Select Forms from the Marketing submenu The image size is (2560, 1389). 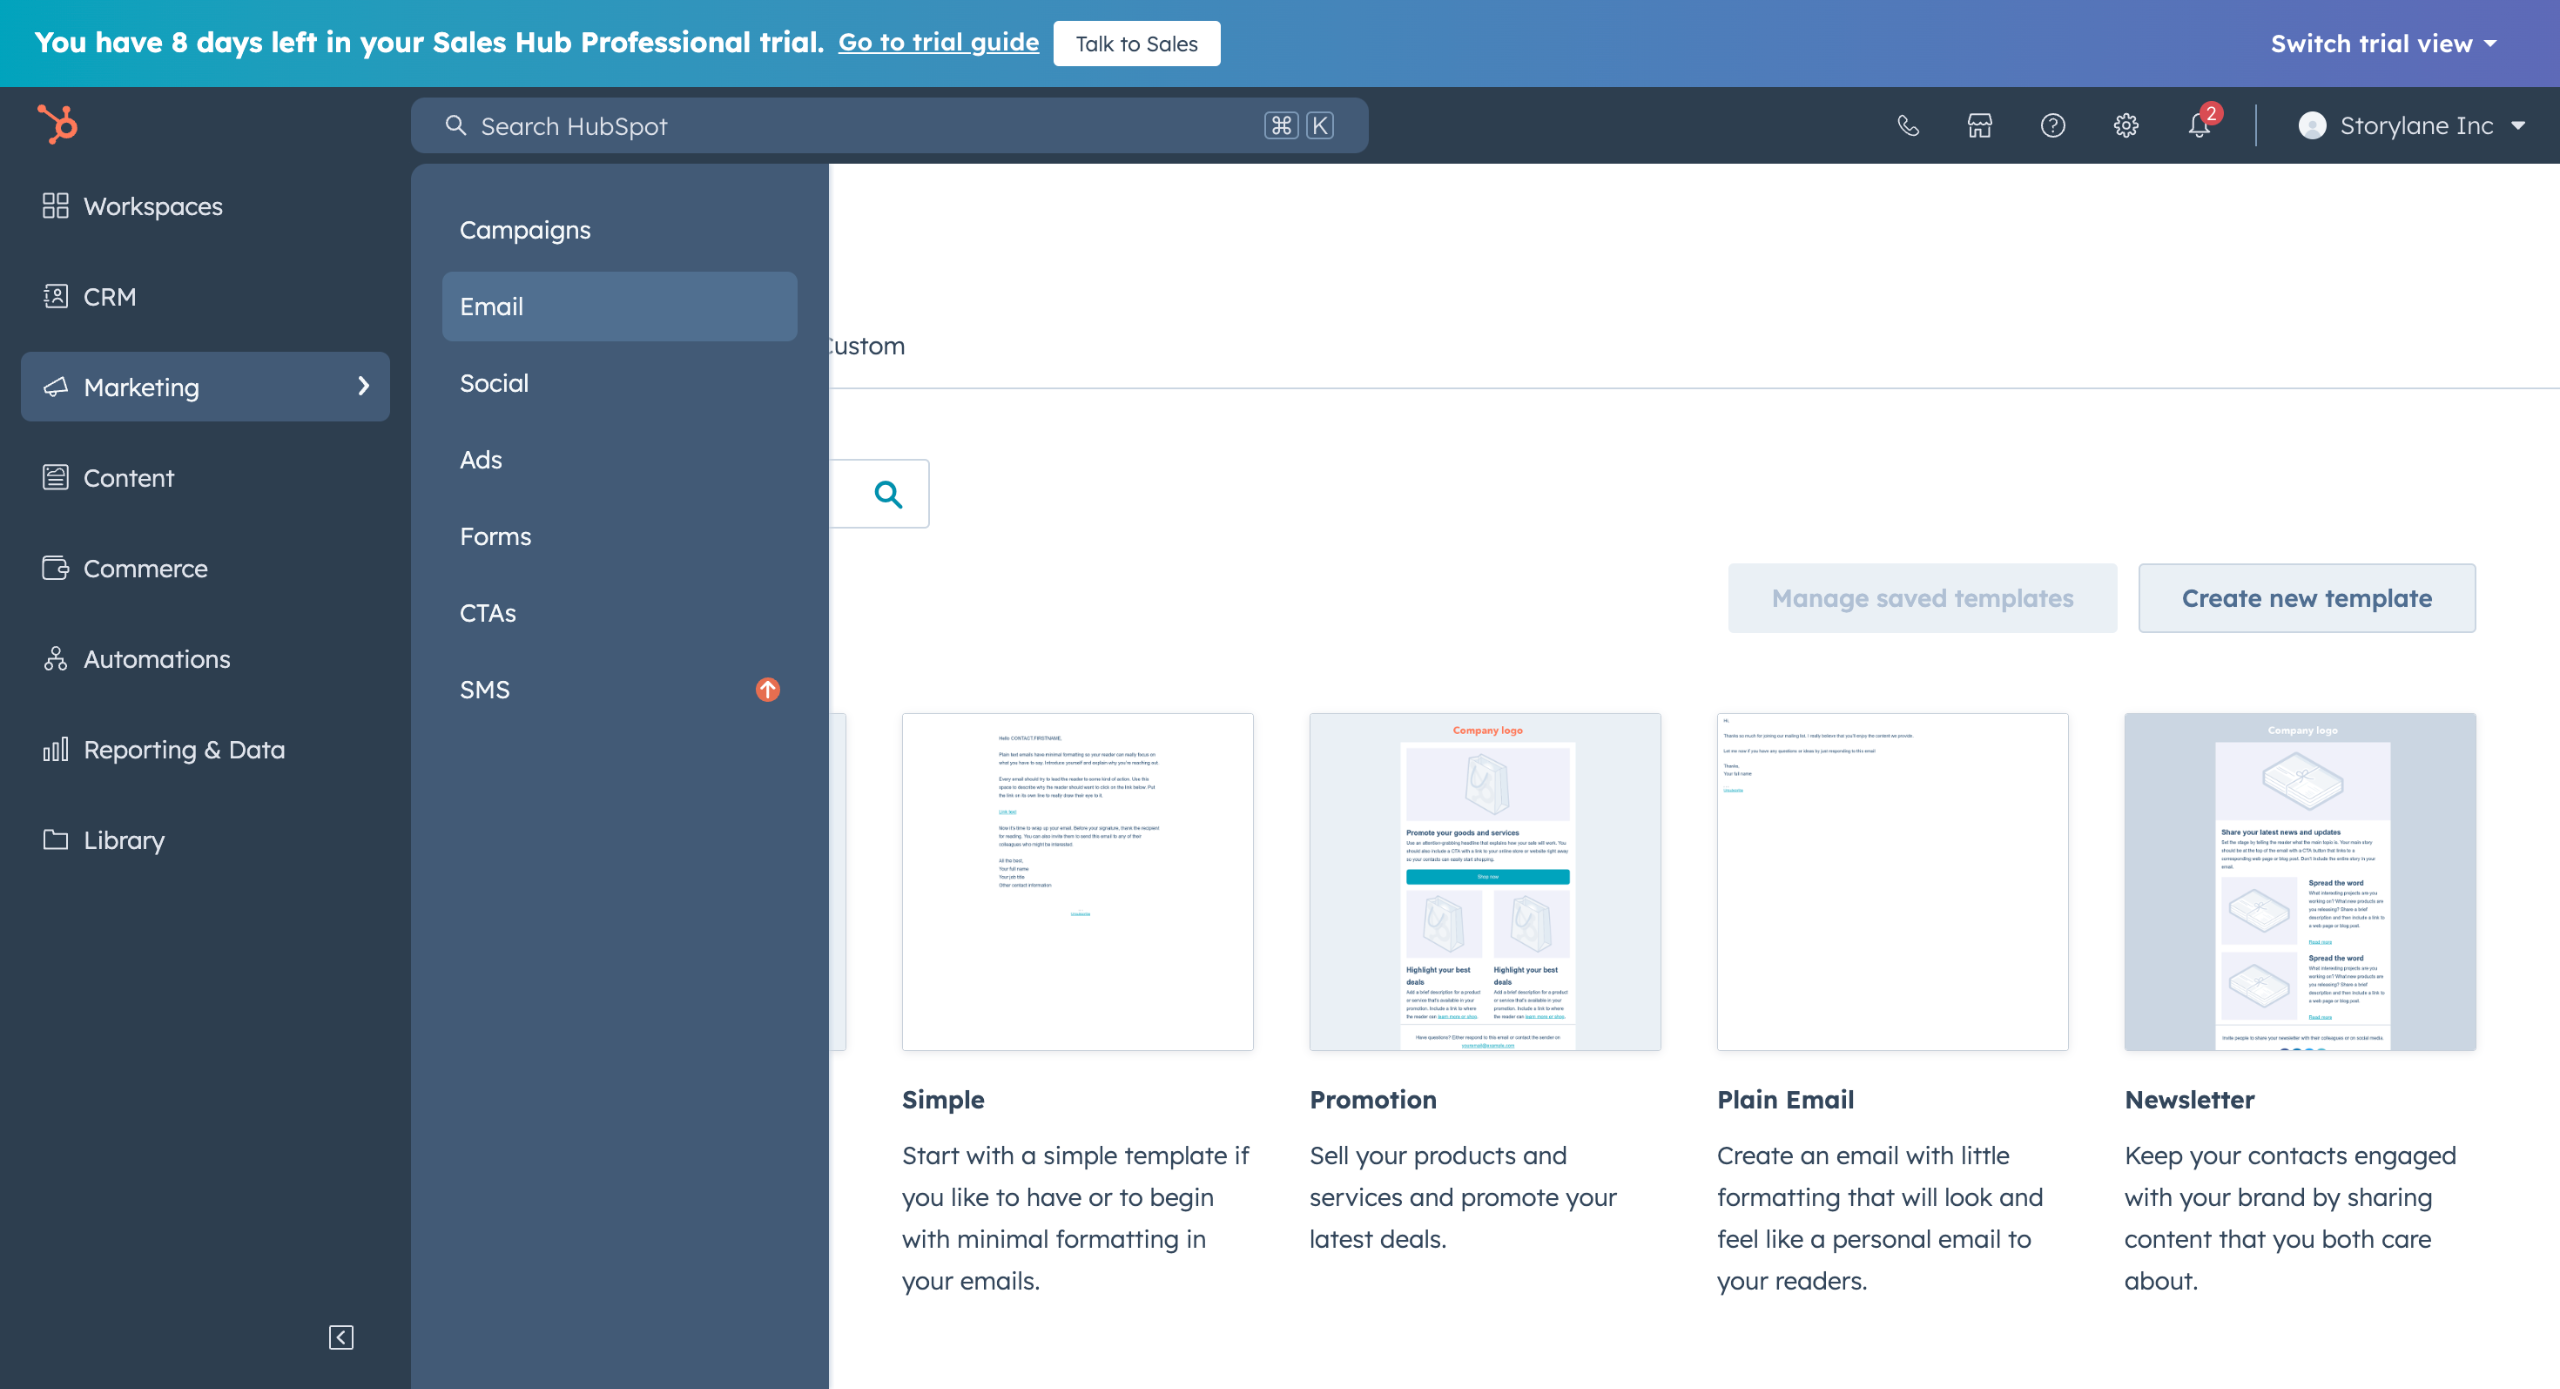pyautogui.click(x=619, y=536)
